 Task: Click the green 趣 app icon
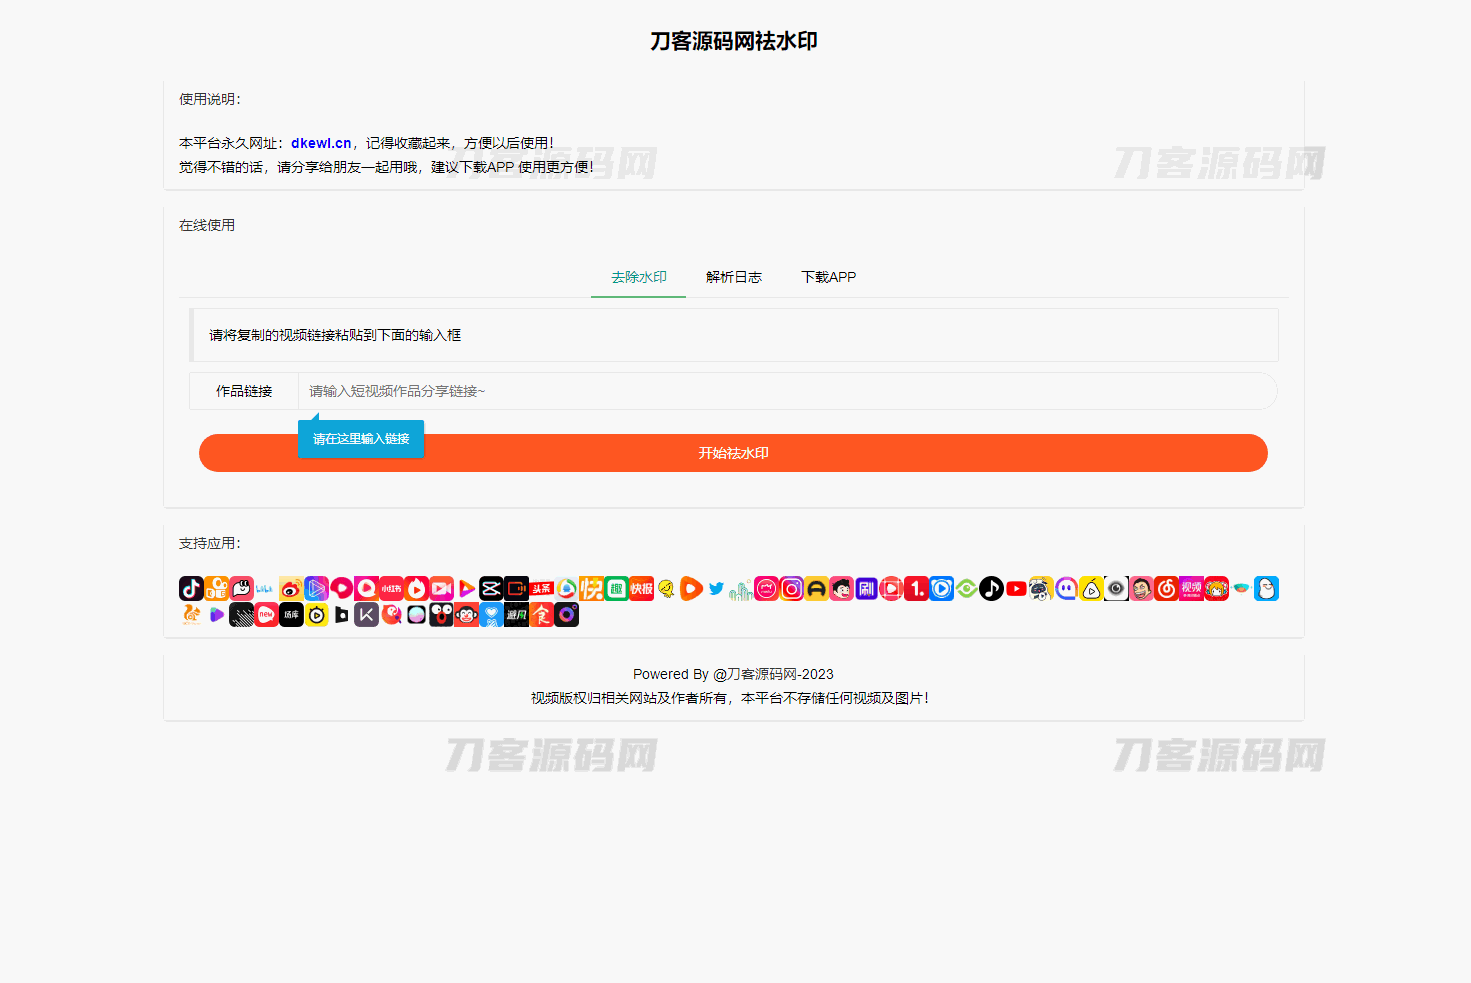(616, 589)
